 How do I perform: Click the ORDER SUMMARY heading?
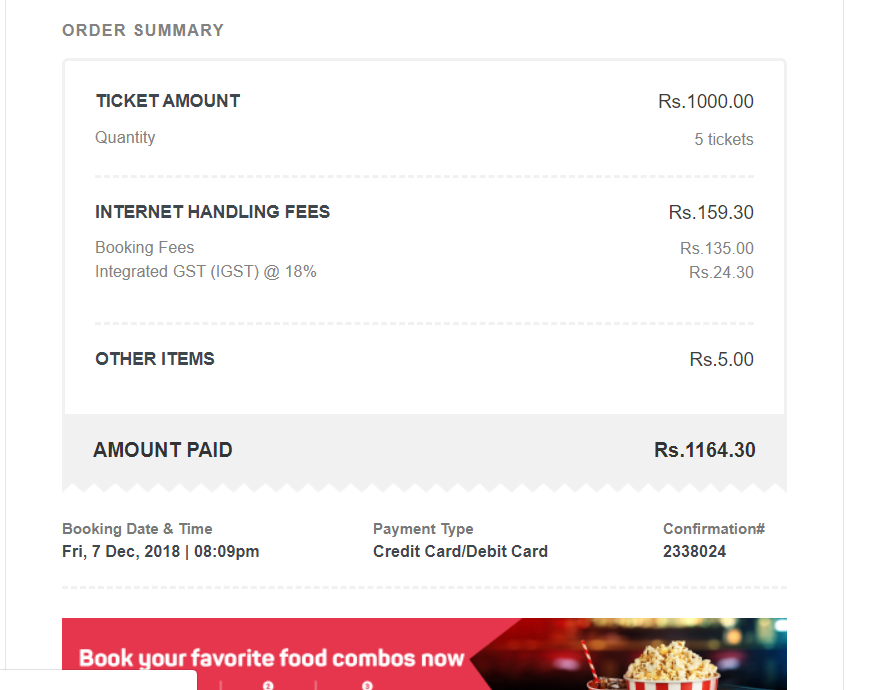pos(143,30)
